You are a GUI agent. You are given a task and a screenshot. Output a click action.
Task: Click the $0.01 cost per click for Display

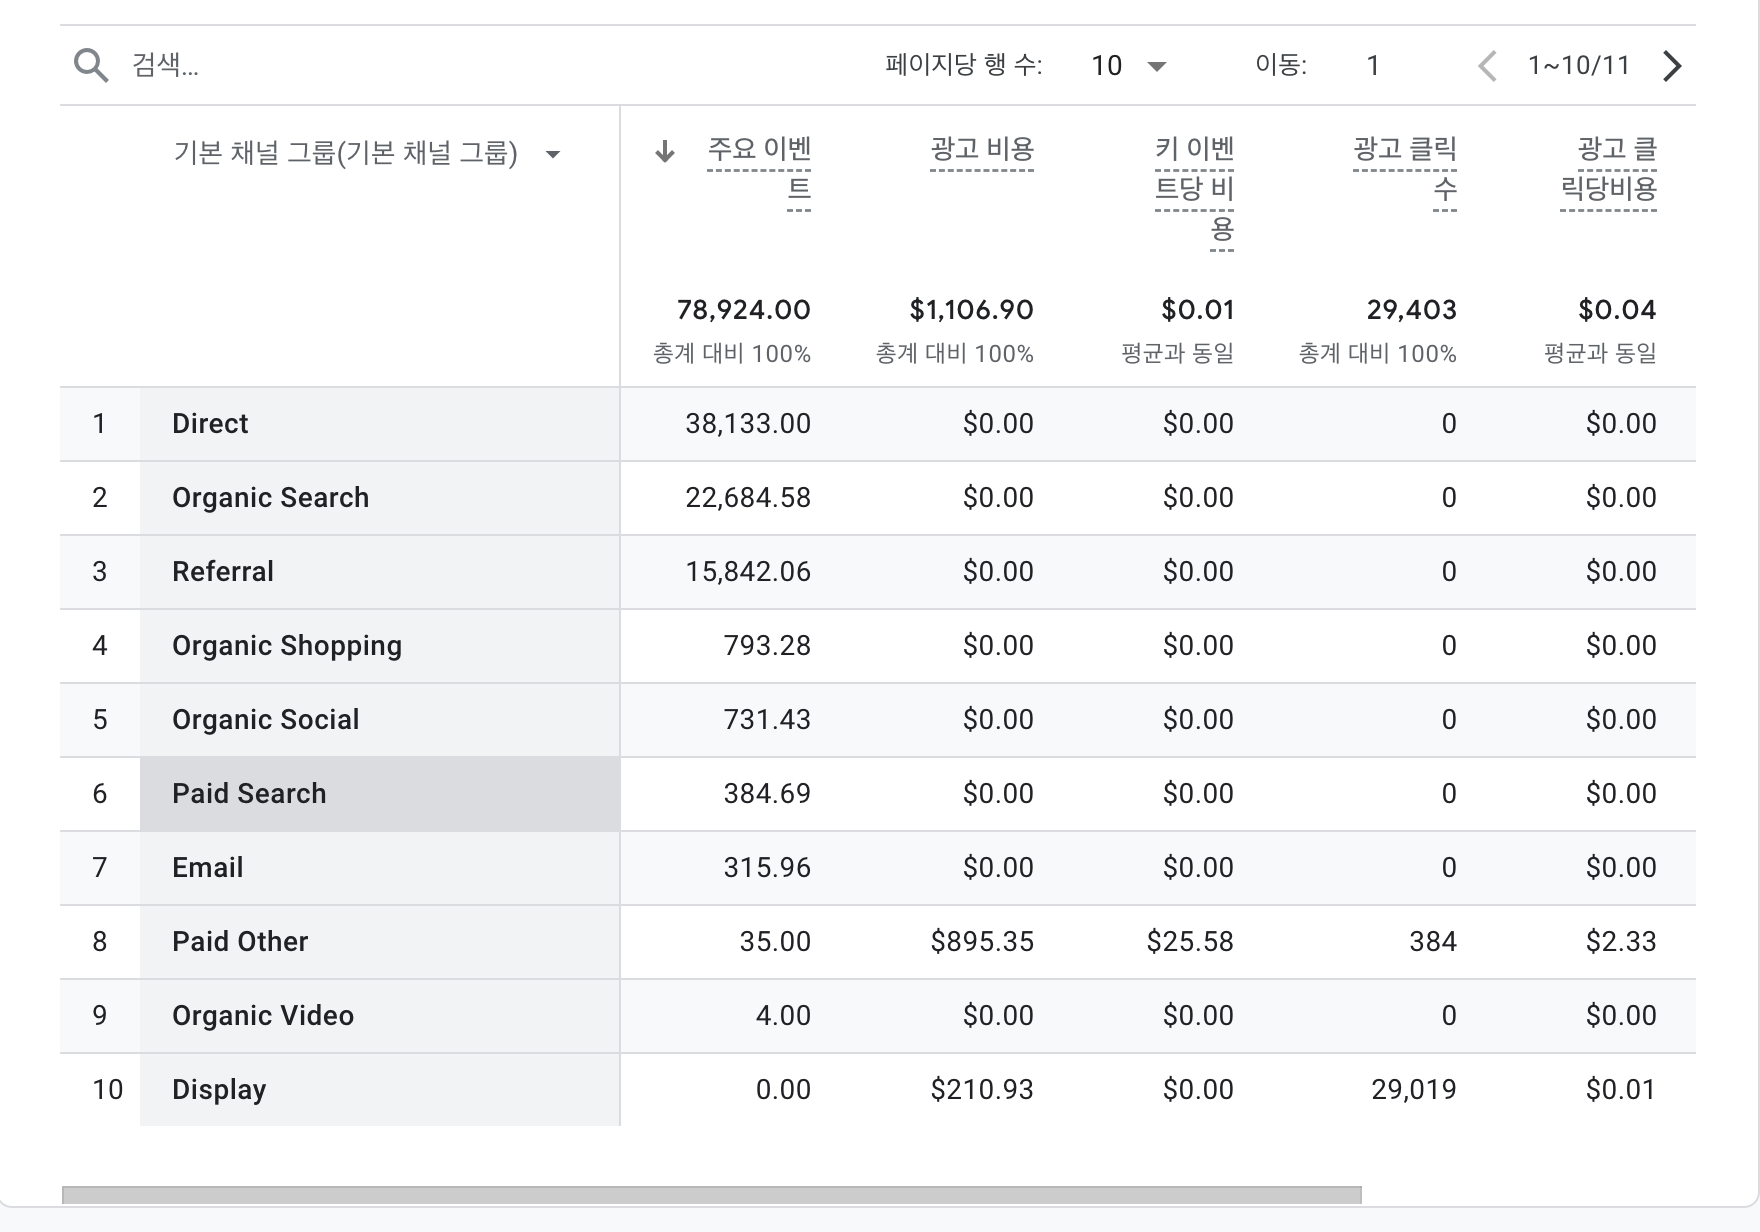(x=1621, y=1090)
